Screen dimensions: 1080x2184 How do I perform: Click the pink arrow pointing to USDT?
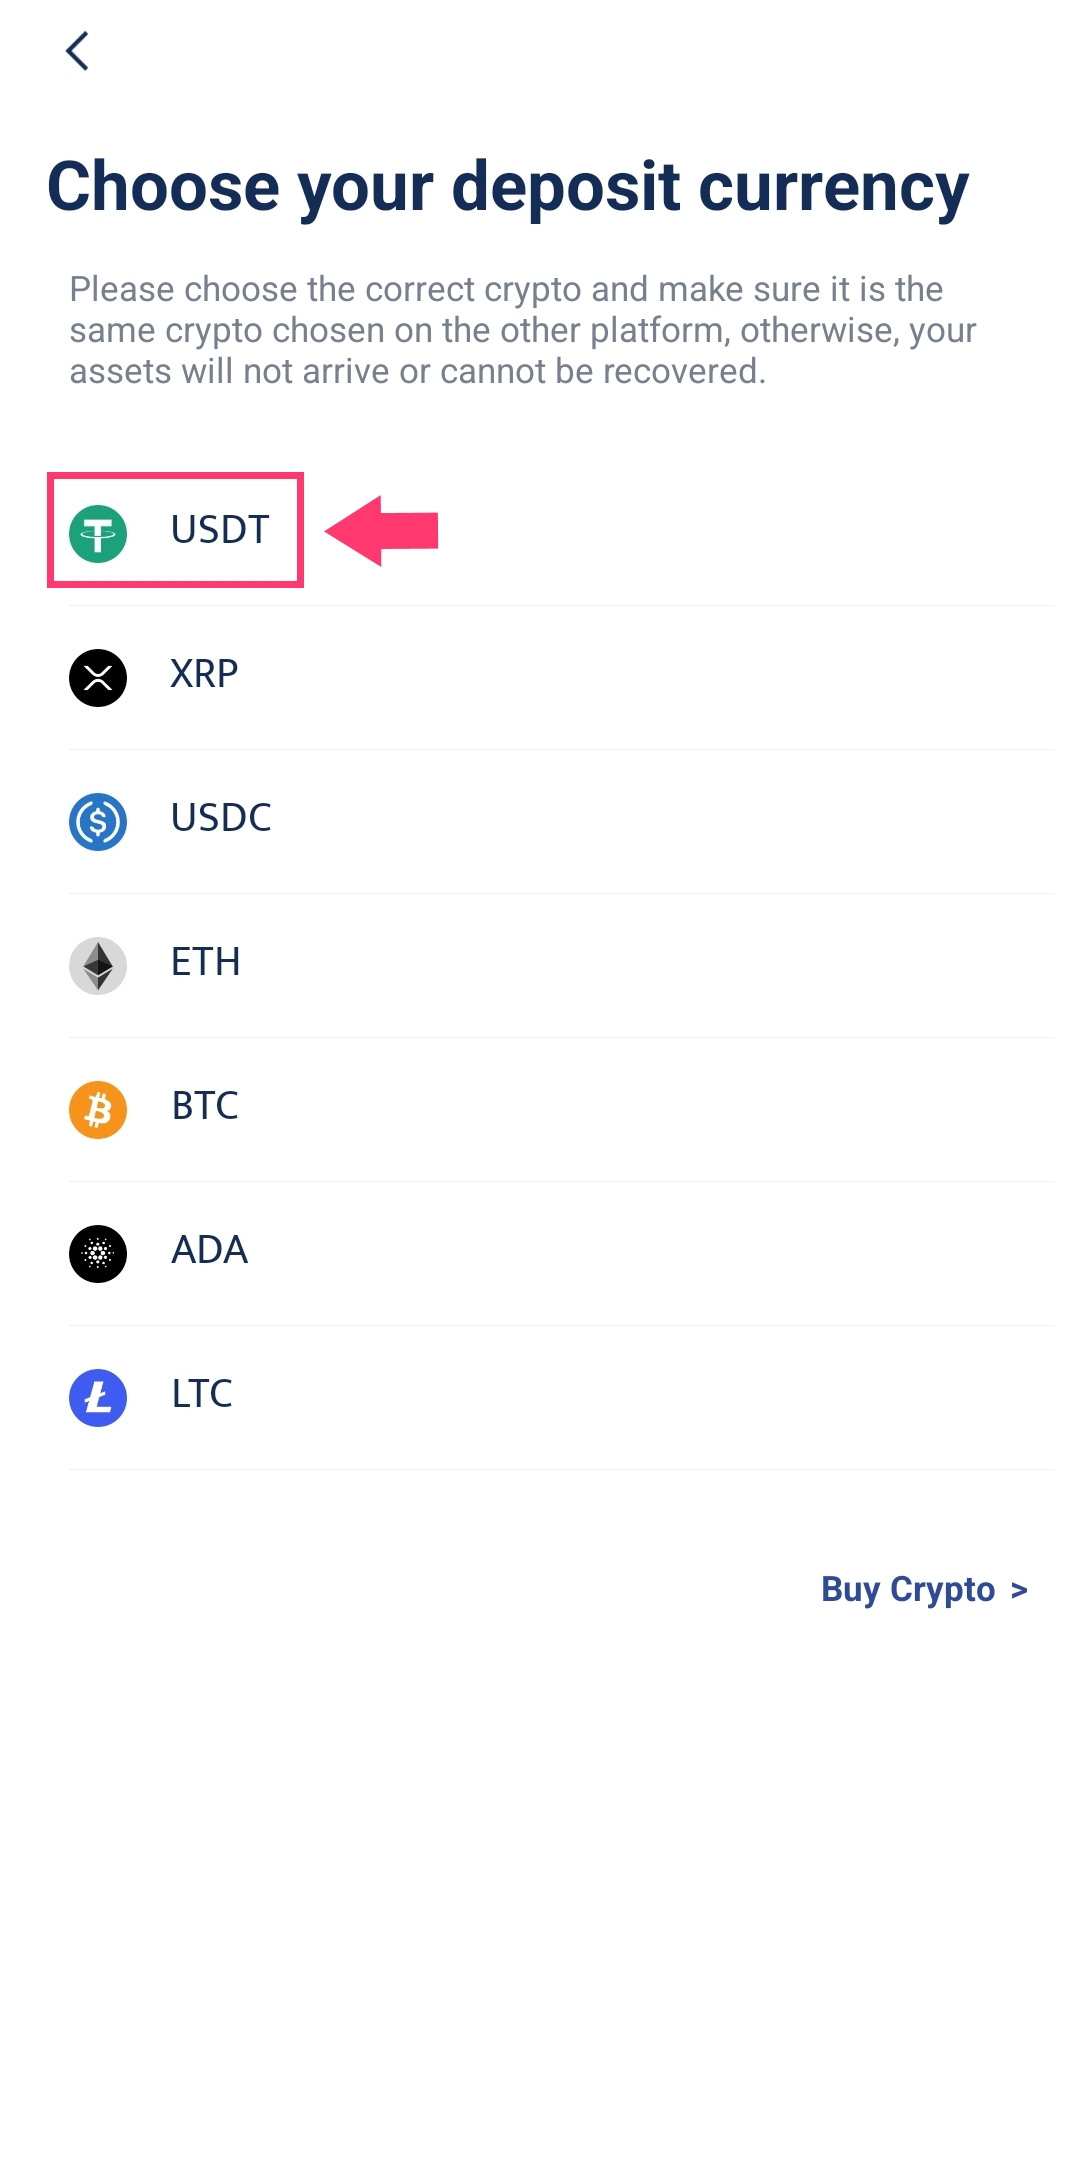pyautogui.click(x=383, y=530)
